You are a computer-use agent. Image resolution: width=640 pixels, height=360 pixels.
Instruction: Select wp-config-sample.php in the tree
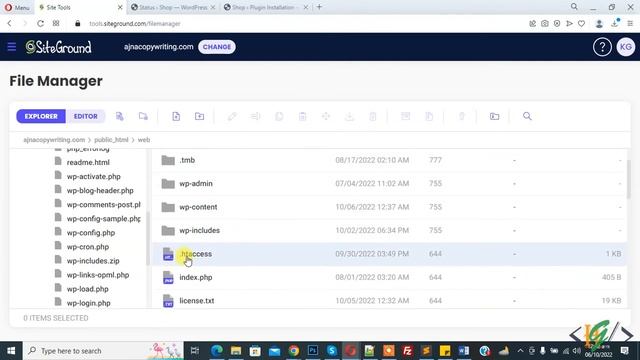click(x=104, y=218)
